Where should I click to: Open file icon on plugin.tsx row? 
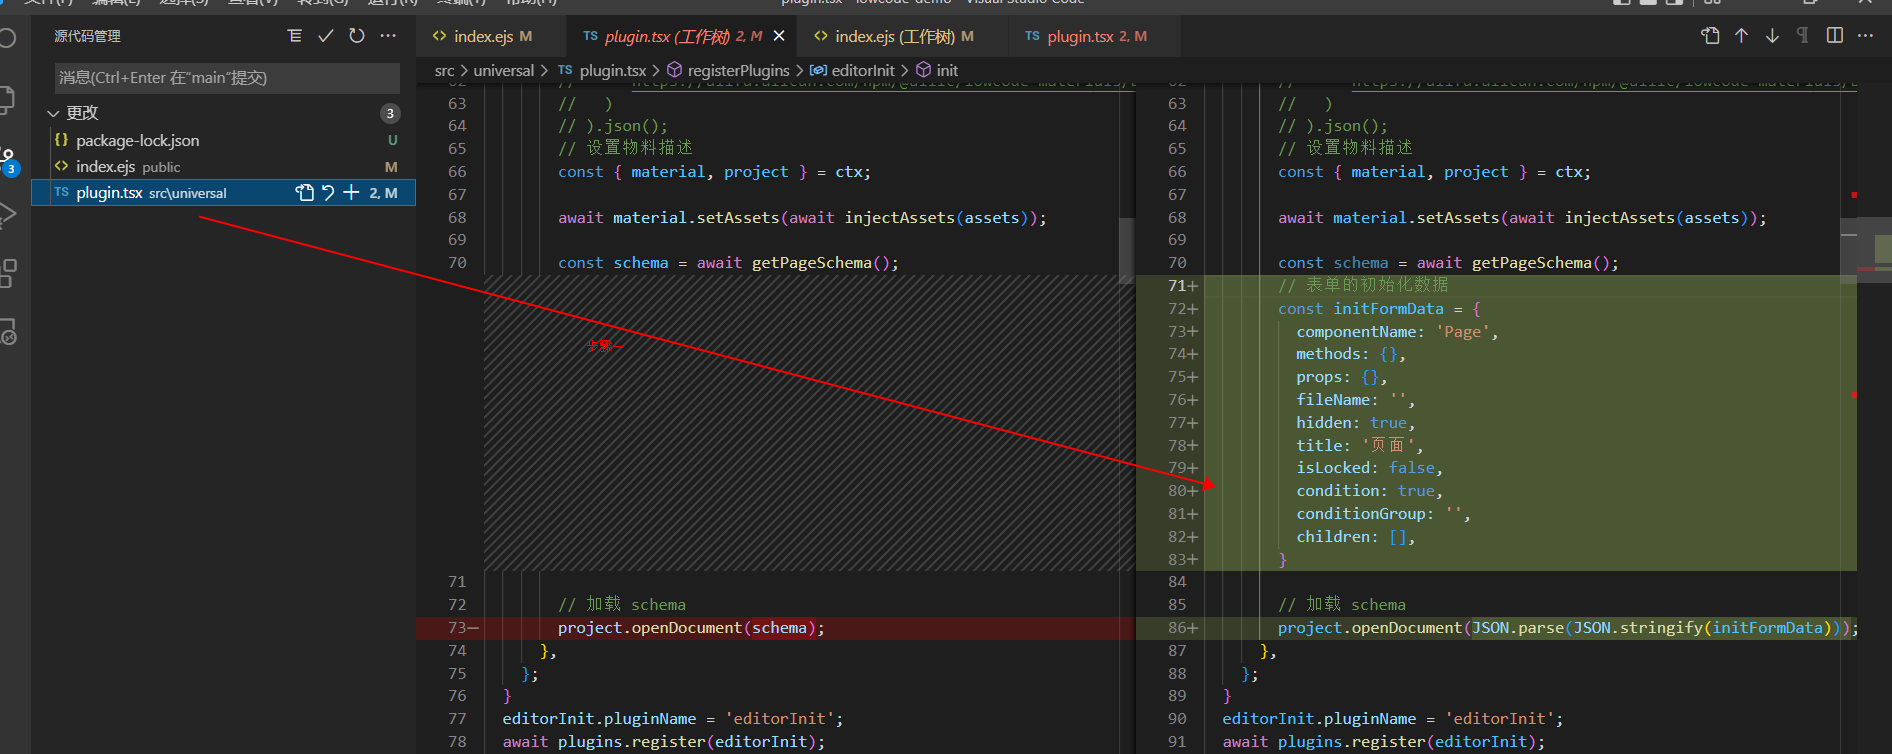pos(305,193)
